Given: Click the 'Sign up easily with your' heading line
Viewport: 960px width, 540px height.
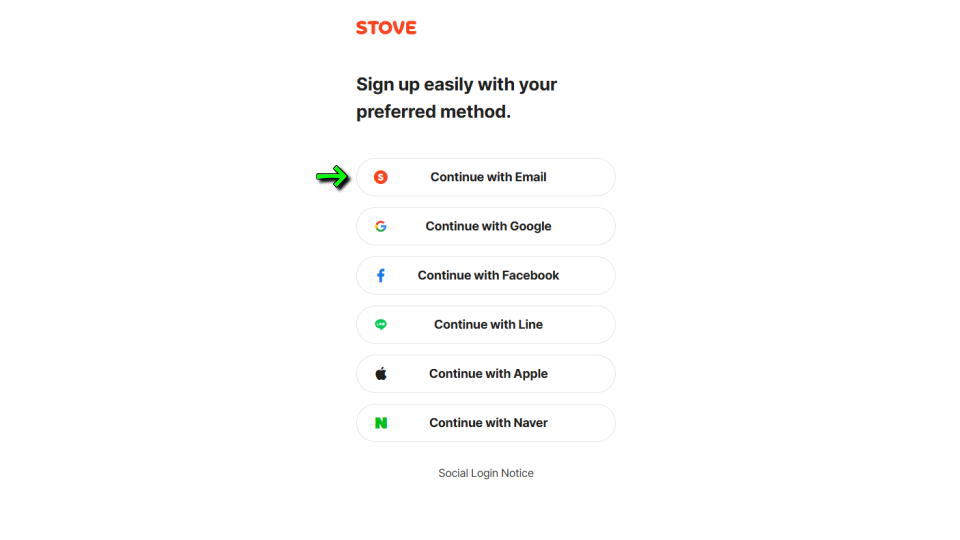Looking at the screenshot, I should [x=456, y=84].
